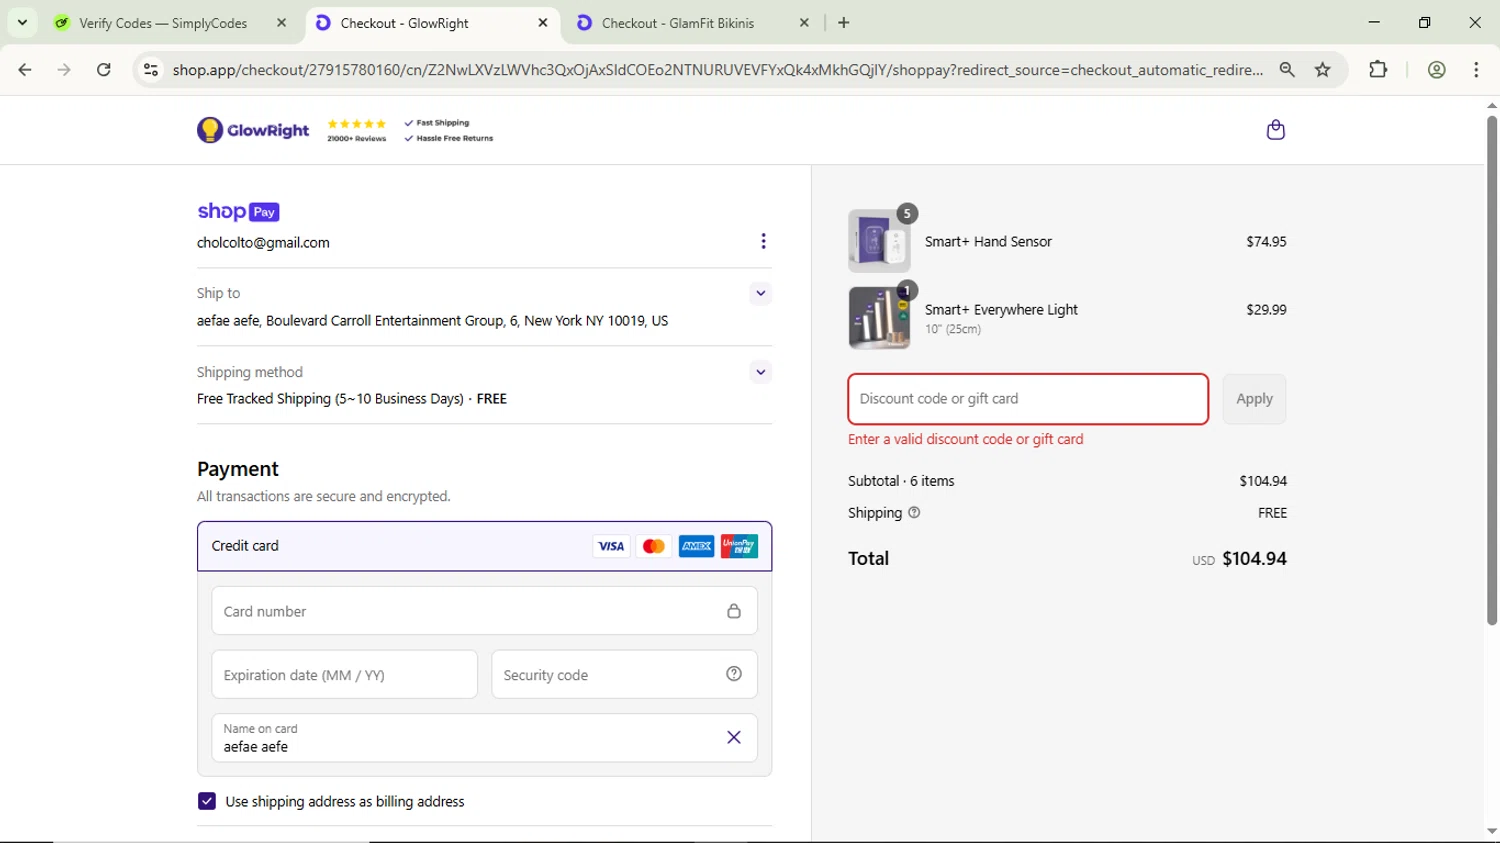
Task: Bookmark this page with the star icon
Action: point(1323,70)
